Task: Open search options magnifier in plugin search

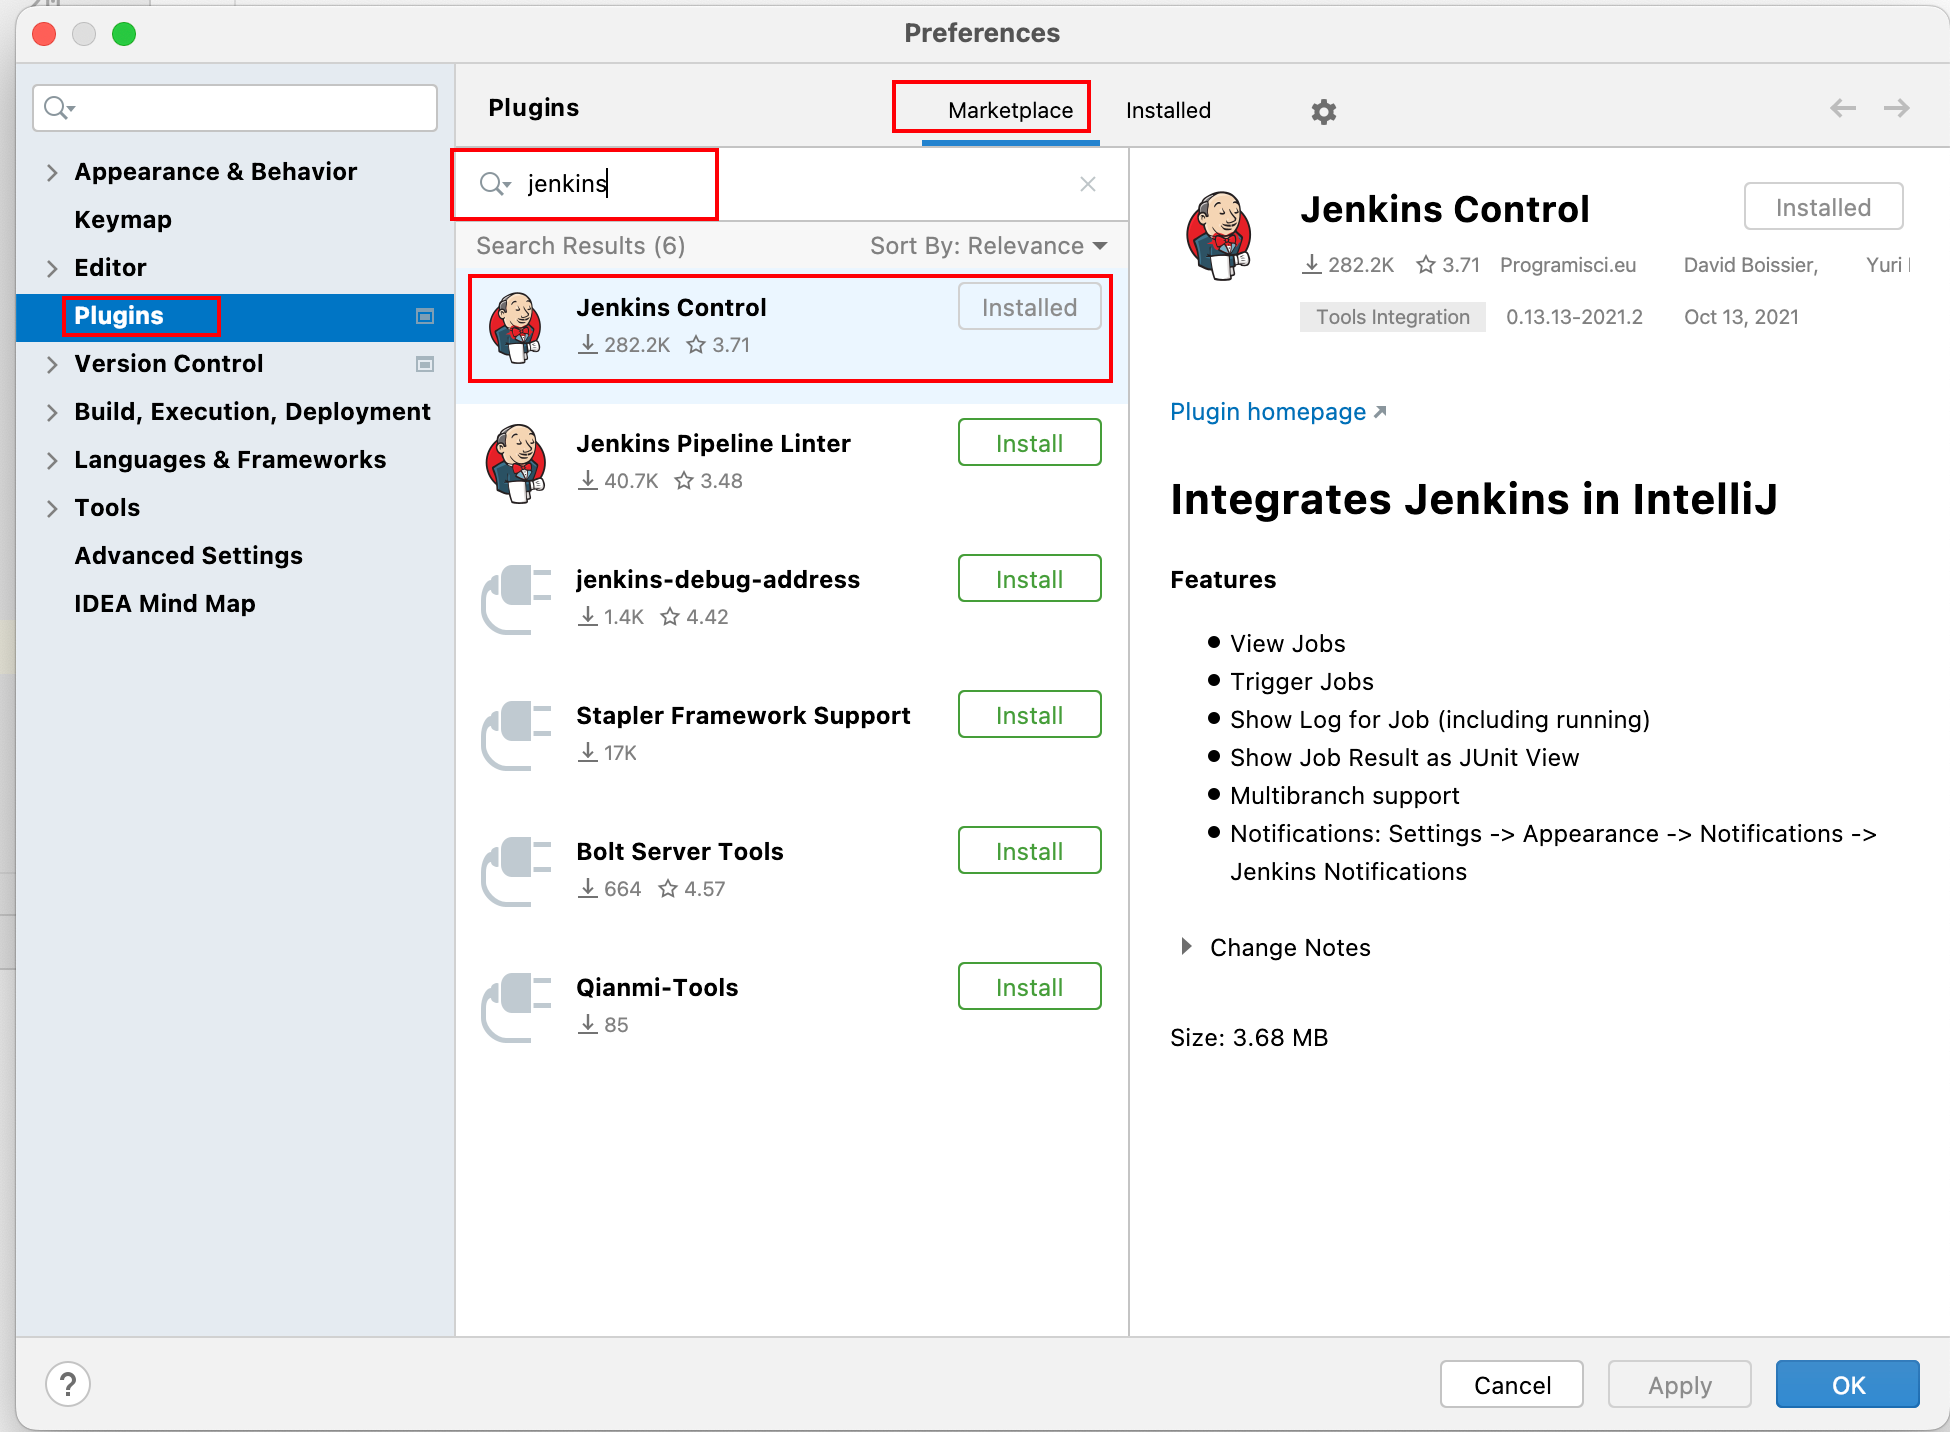Action: (x=494, y=184)
